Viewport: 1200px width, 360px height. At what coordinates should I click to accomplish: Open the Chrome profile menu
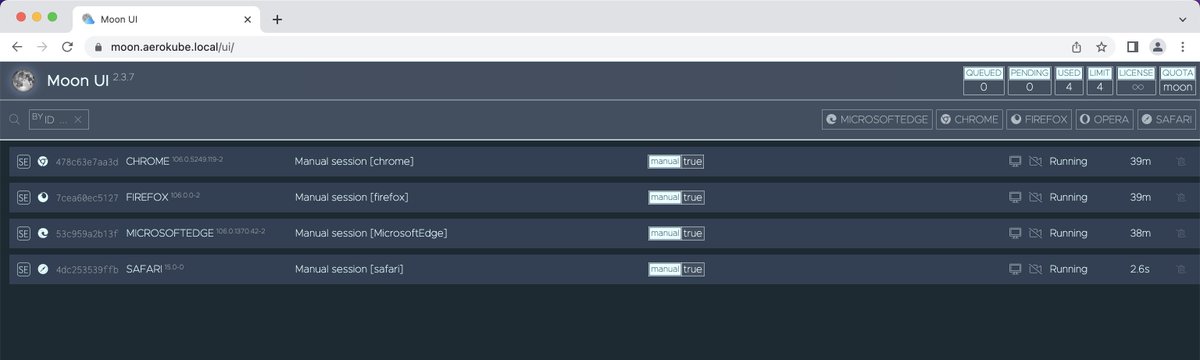(1157, 47)
